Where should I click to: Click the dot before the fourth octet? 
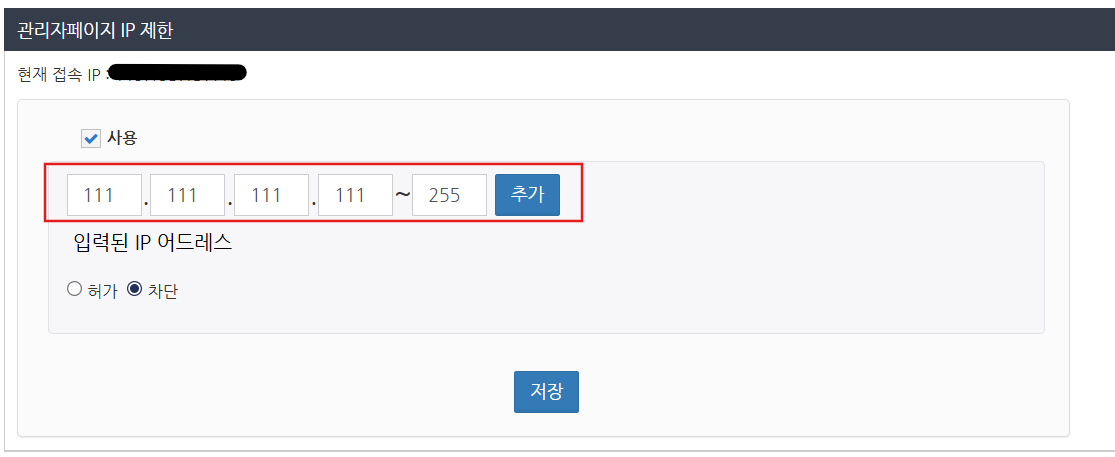314,201
